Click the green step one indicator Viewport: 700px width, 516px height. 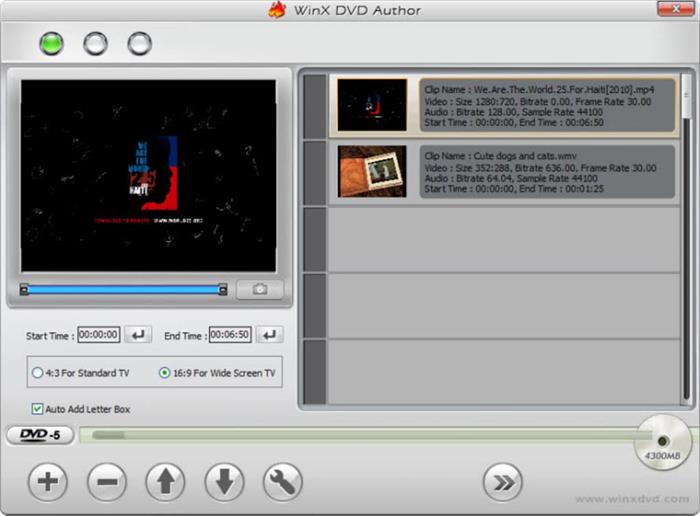(x=51, y=44)
